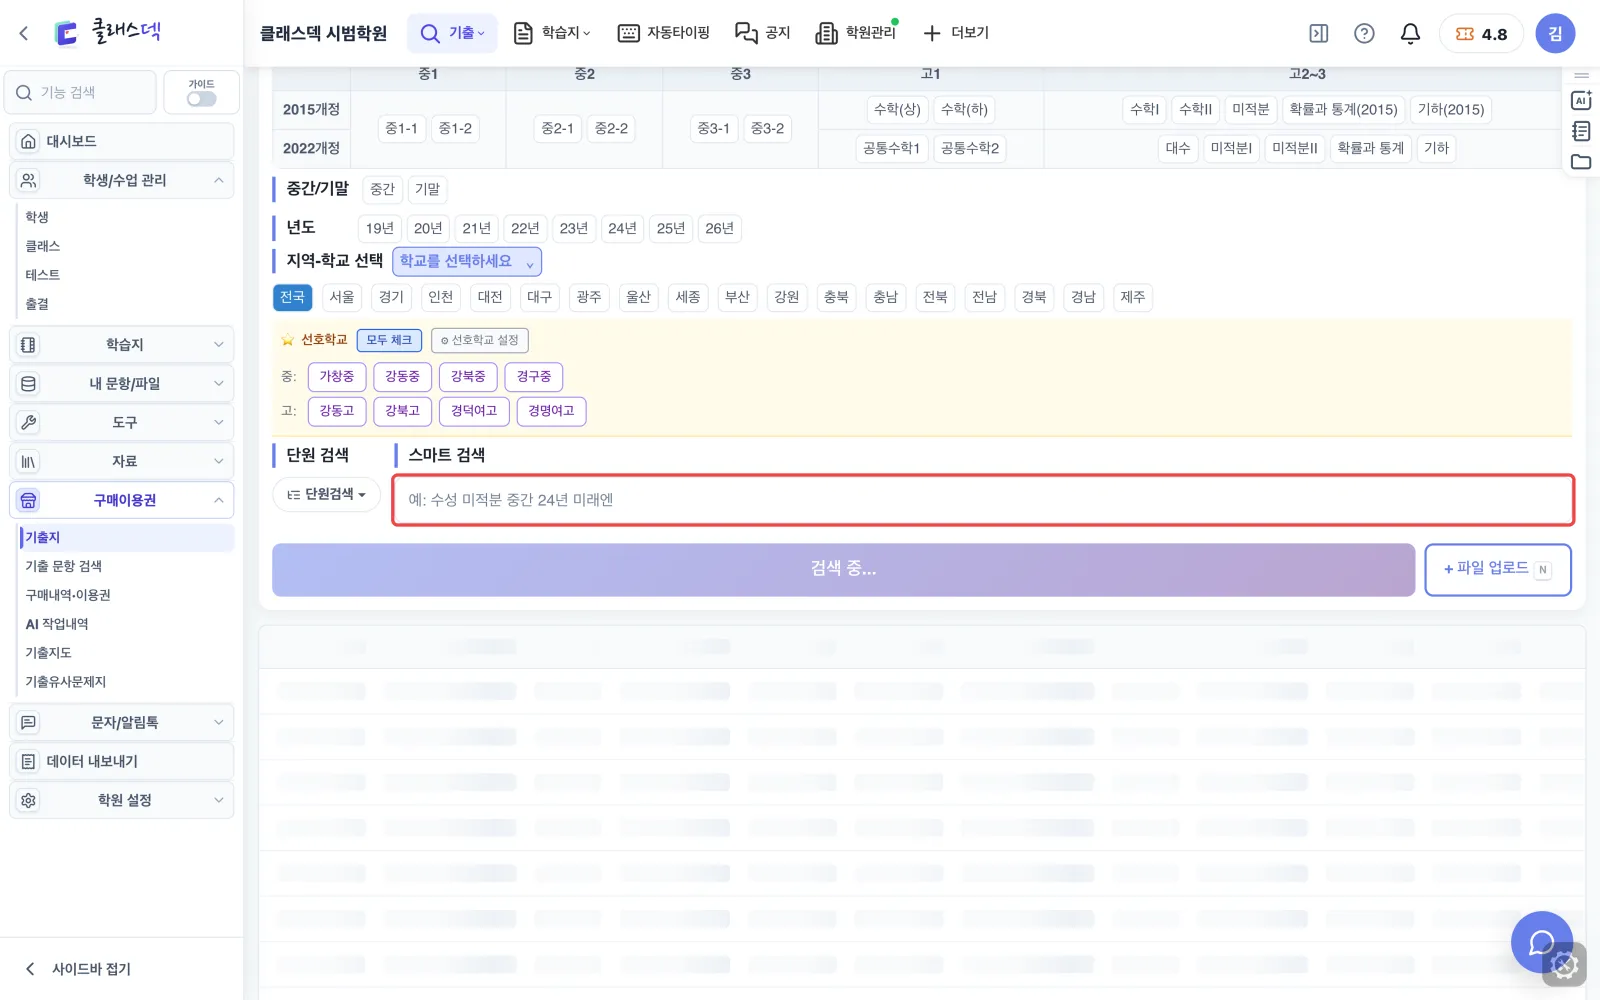Click the gear and wrench settings icon
Screen dimensions: 1600x1000
(x=1565, y=965)
